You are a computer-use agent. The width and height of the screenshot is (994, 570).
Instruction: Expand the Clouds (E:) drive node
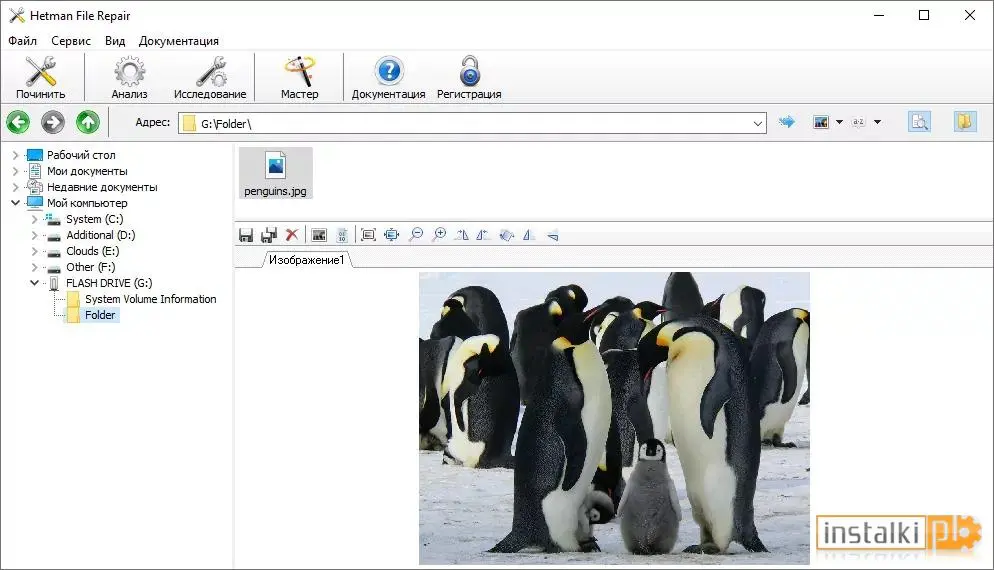35,251
